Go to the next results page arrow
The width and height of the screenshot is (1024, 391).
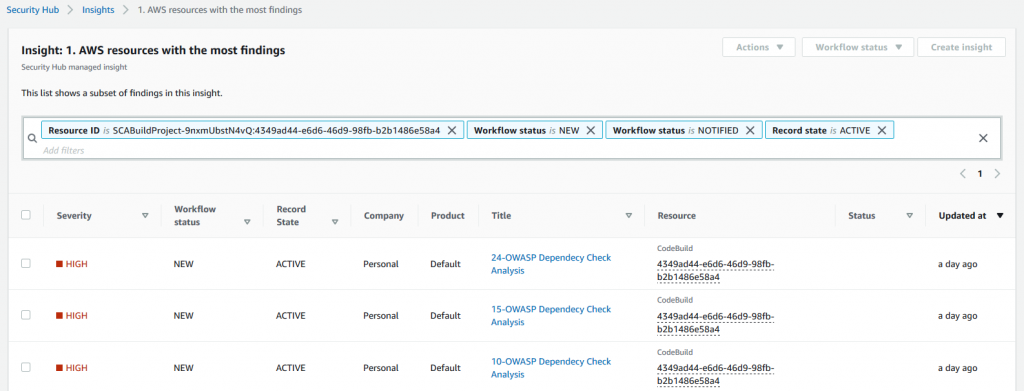coord(997,174)
